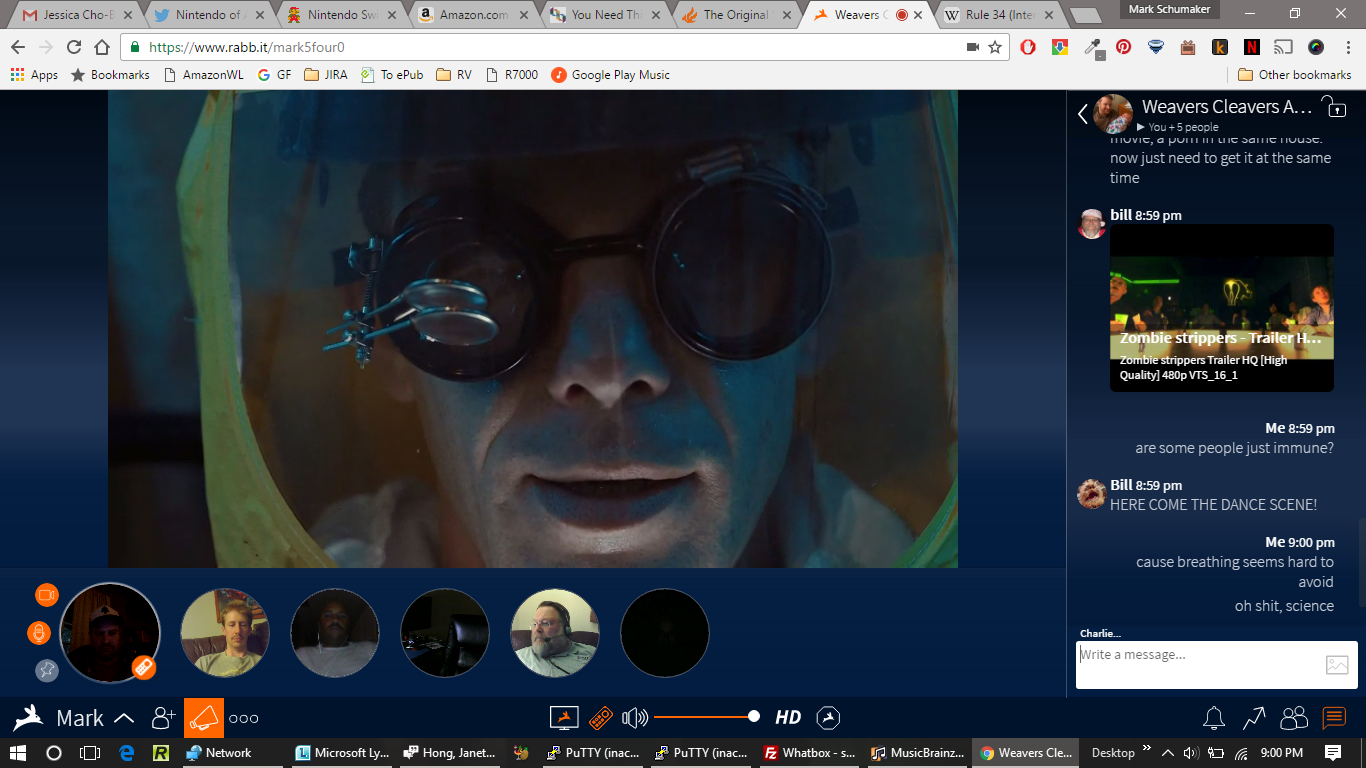Open Microsoft Edge from the taskbar
Screen dimensions: 1366x768
(x=127, y=753)
